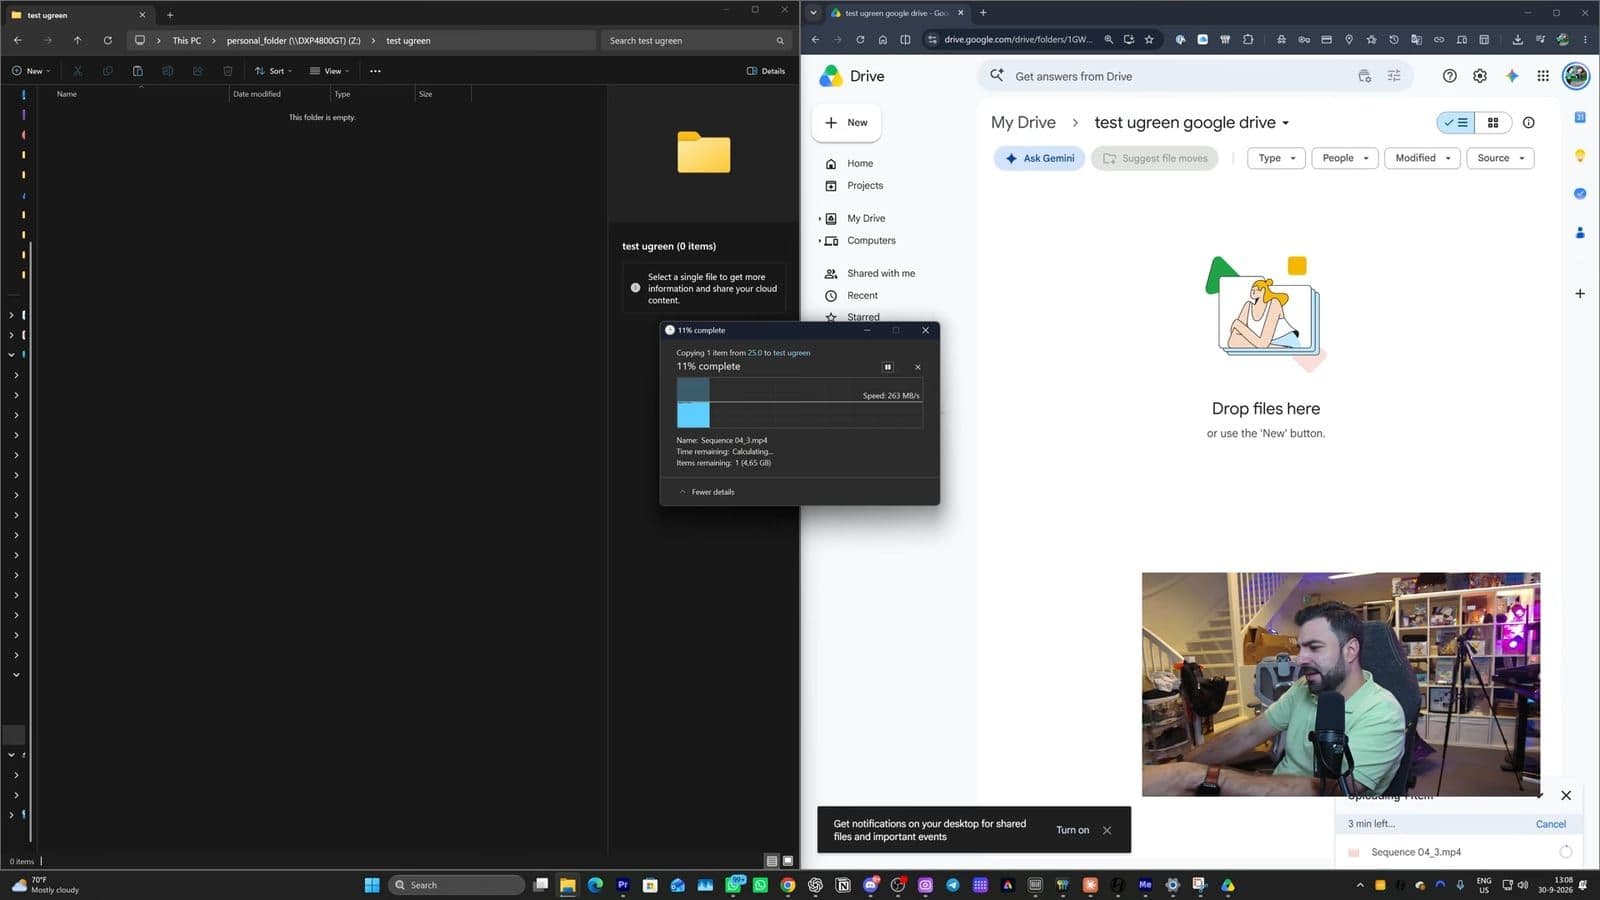
Task: Cancel the Drive upload
Action: 1550,824
